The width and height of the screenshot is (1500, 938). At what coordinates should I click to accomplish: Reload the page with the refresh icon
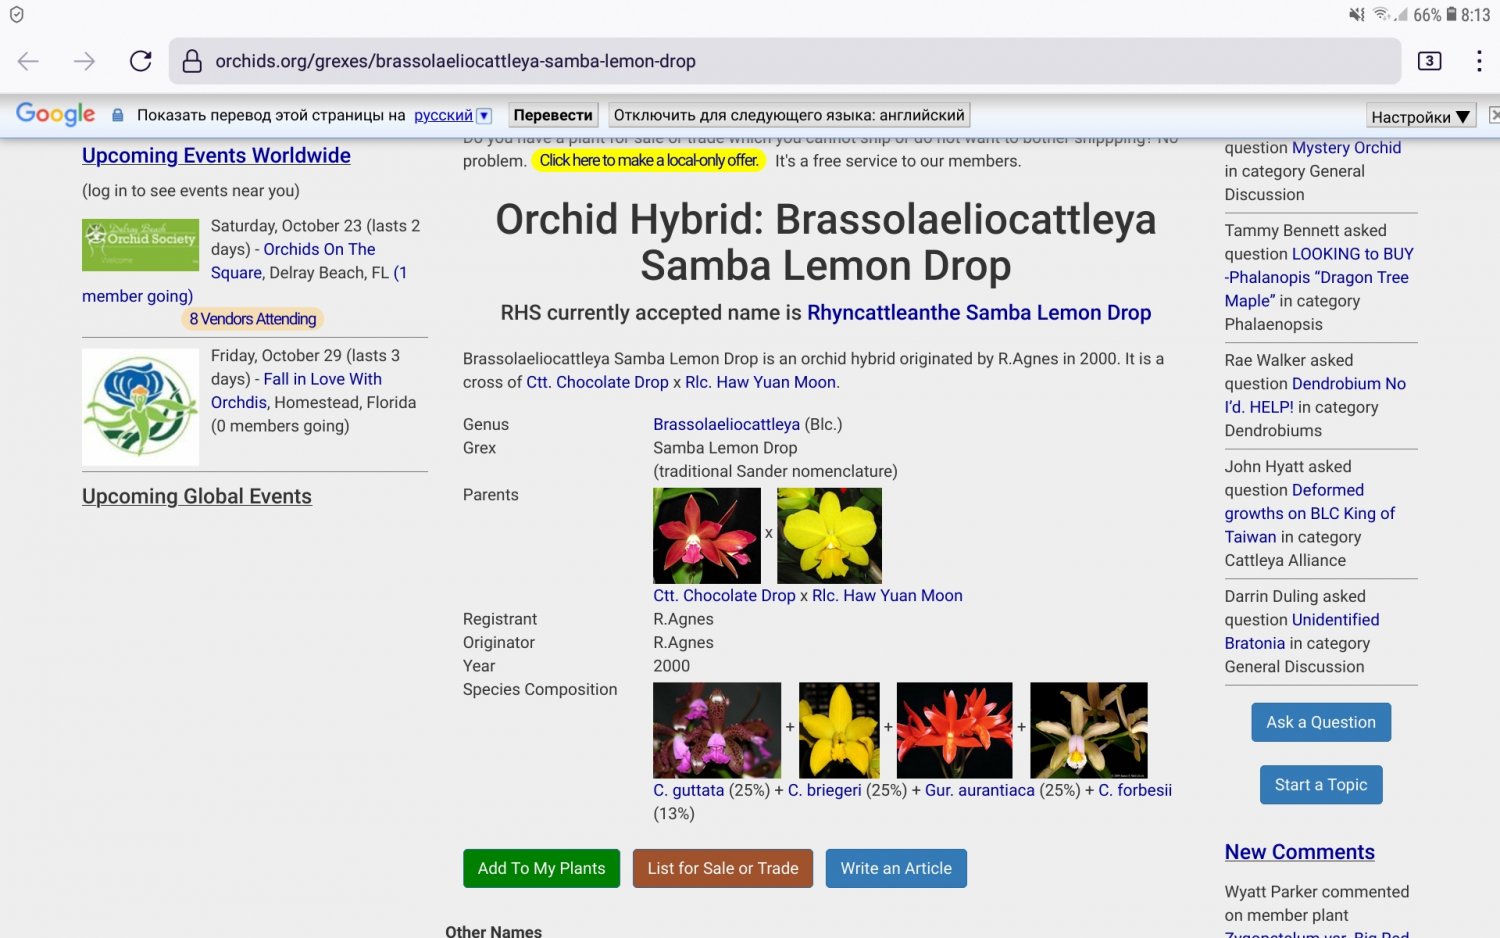tap(141, 61)
